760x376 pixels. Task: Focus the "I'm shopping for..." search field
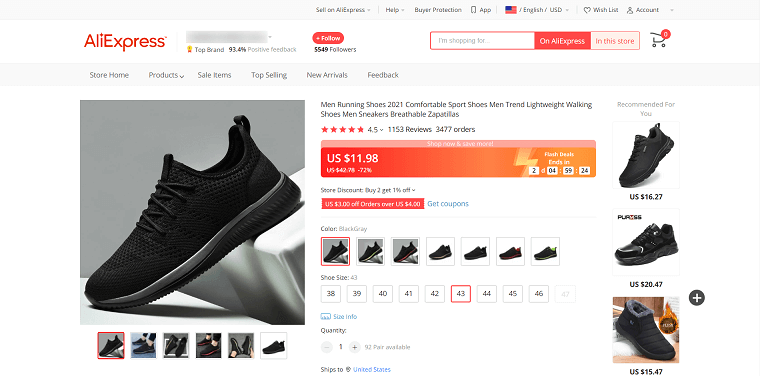coord(482,41)
